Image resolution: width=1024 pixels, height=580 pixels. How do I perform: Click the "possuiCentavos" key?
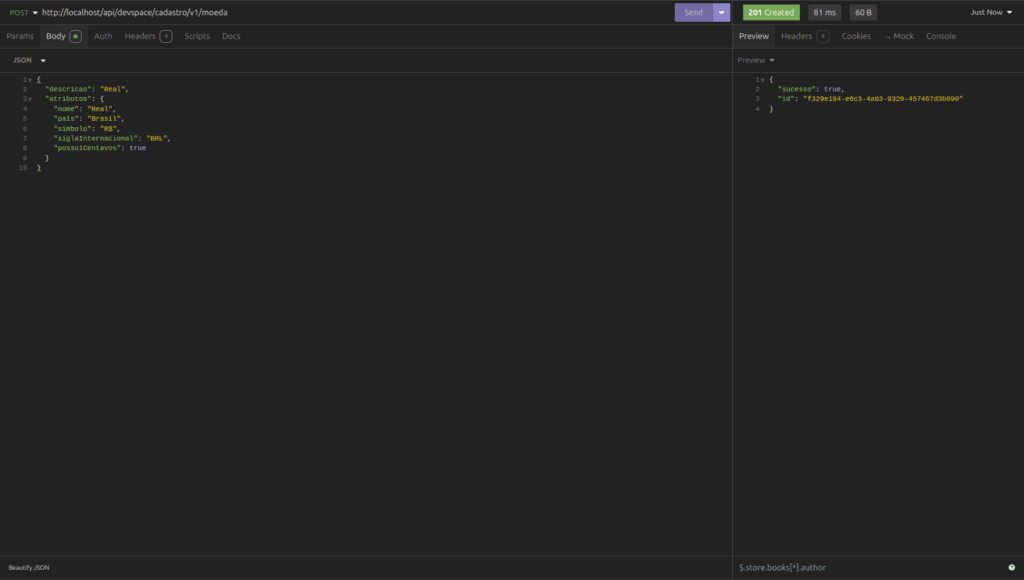[87, 148]
